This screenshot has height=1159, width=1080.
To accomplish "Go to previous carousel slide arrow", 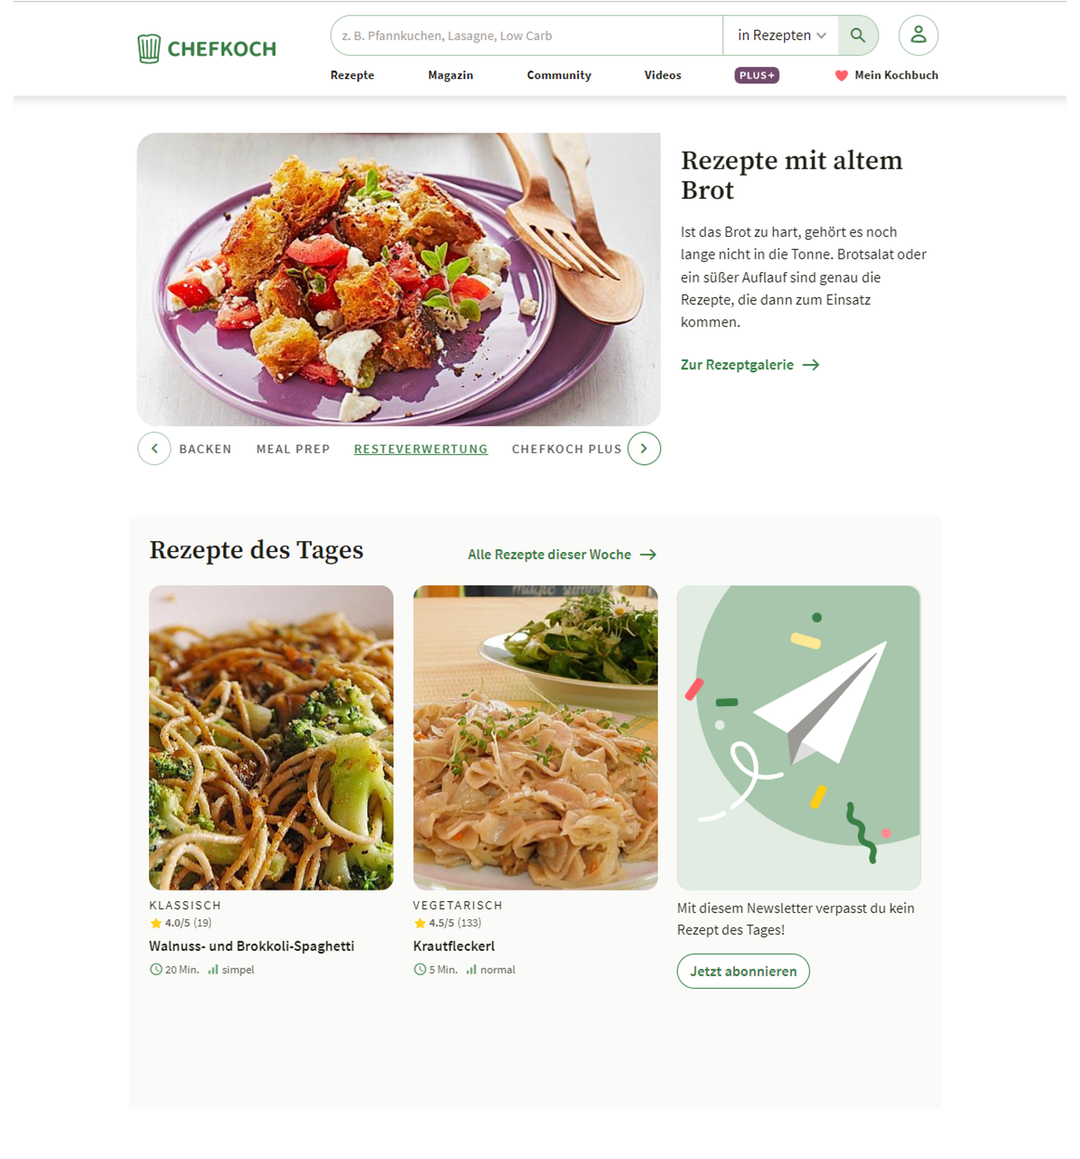I will 154,449.
